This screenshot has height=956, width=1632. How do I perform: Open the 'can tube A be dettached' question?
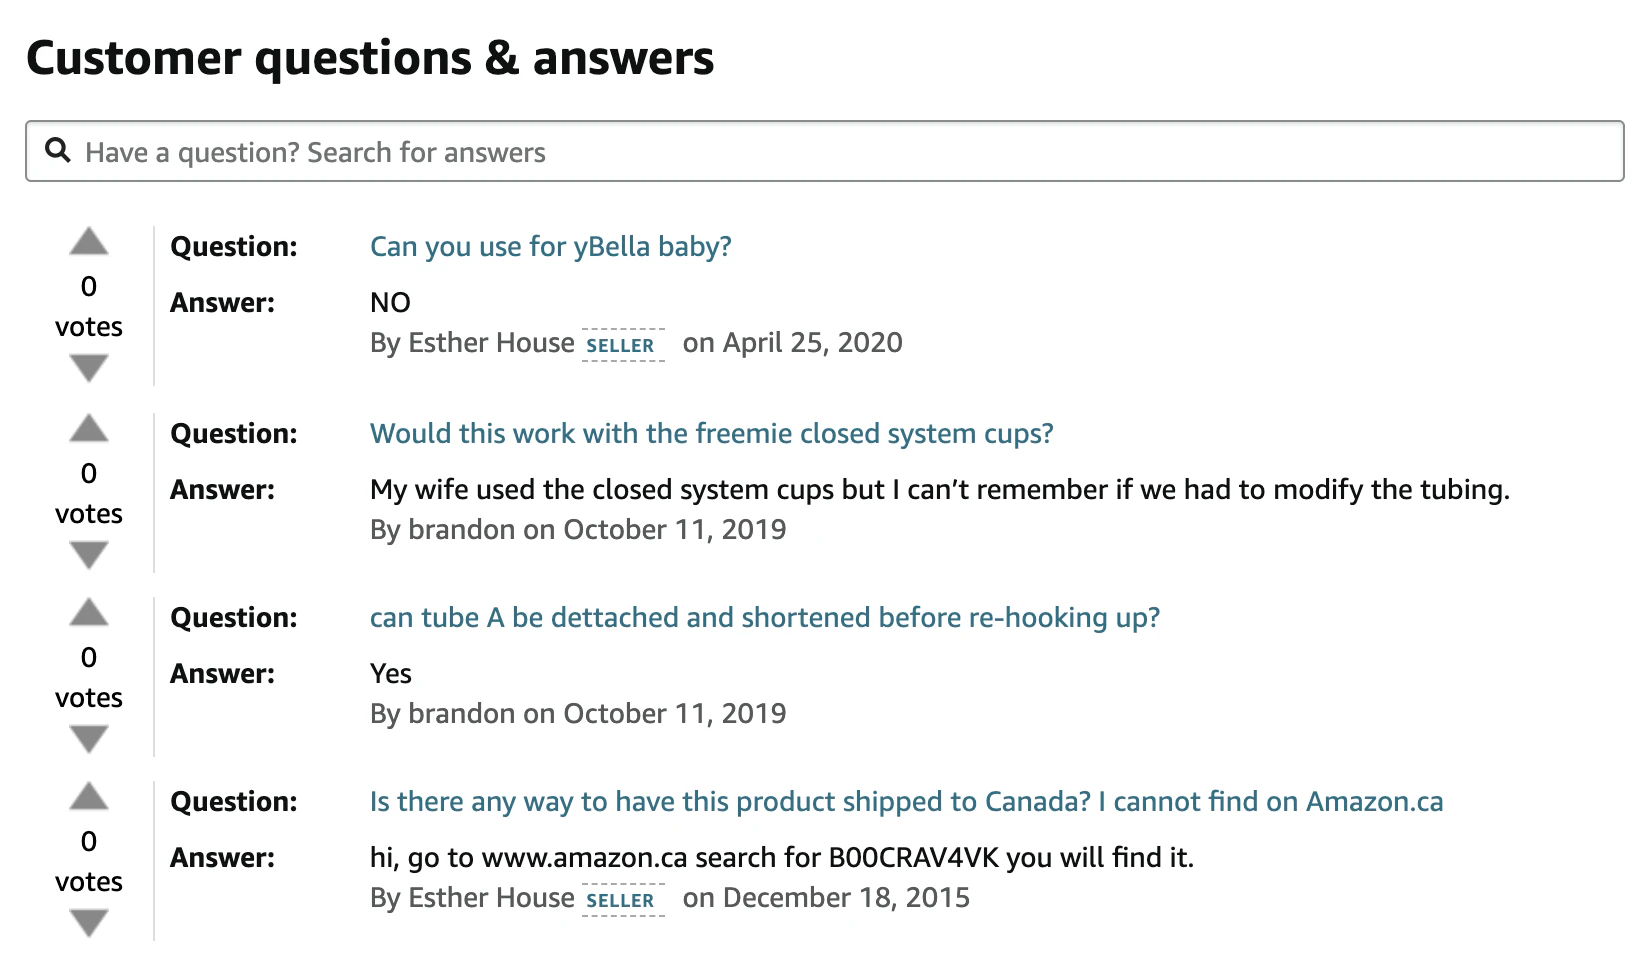pyautogui.click(x=765, y=618)
